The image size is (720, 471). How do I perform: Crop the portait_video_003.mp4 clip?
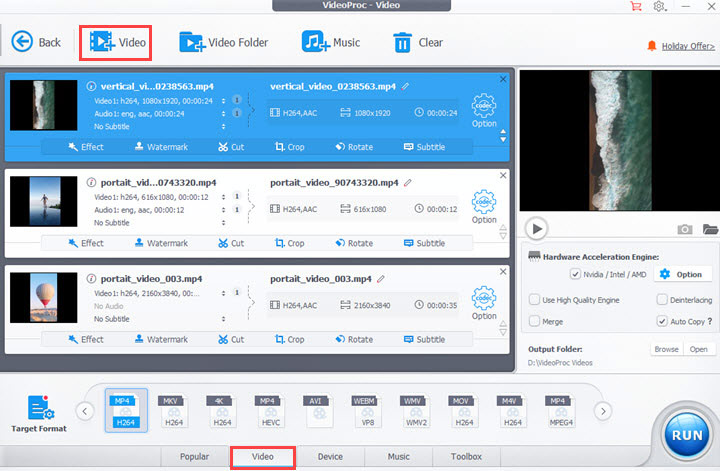289,339
